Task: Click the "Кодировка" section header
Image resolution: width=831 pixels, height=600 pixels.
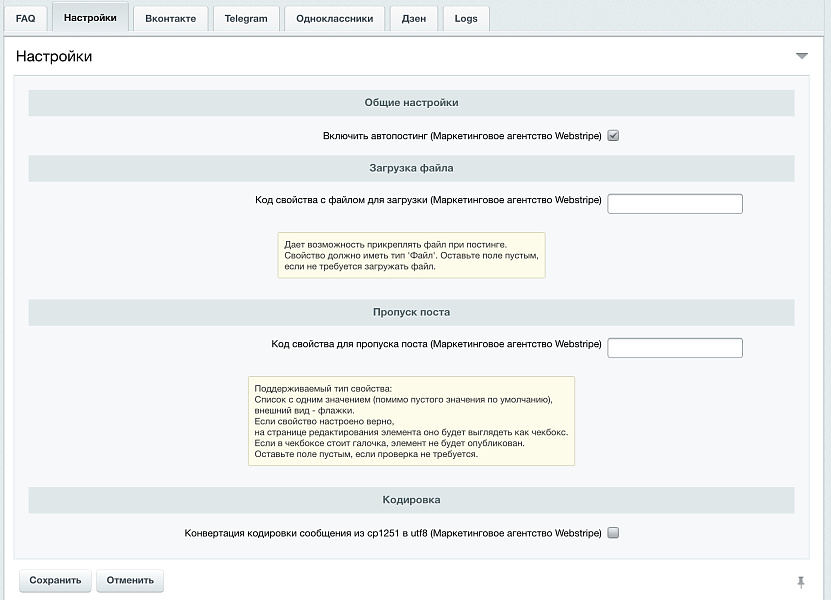Action: tap(413, 499)
